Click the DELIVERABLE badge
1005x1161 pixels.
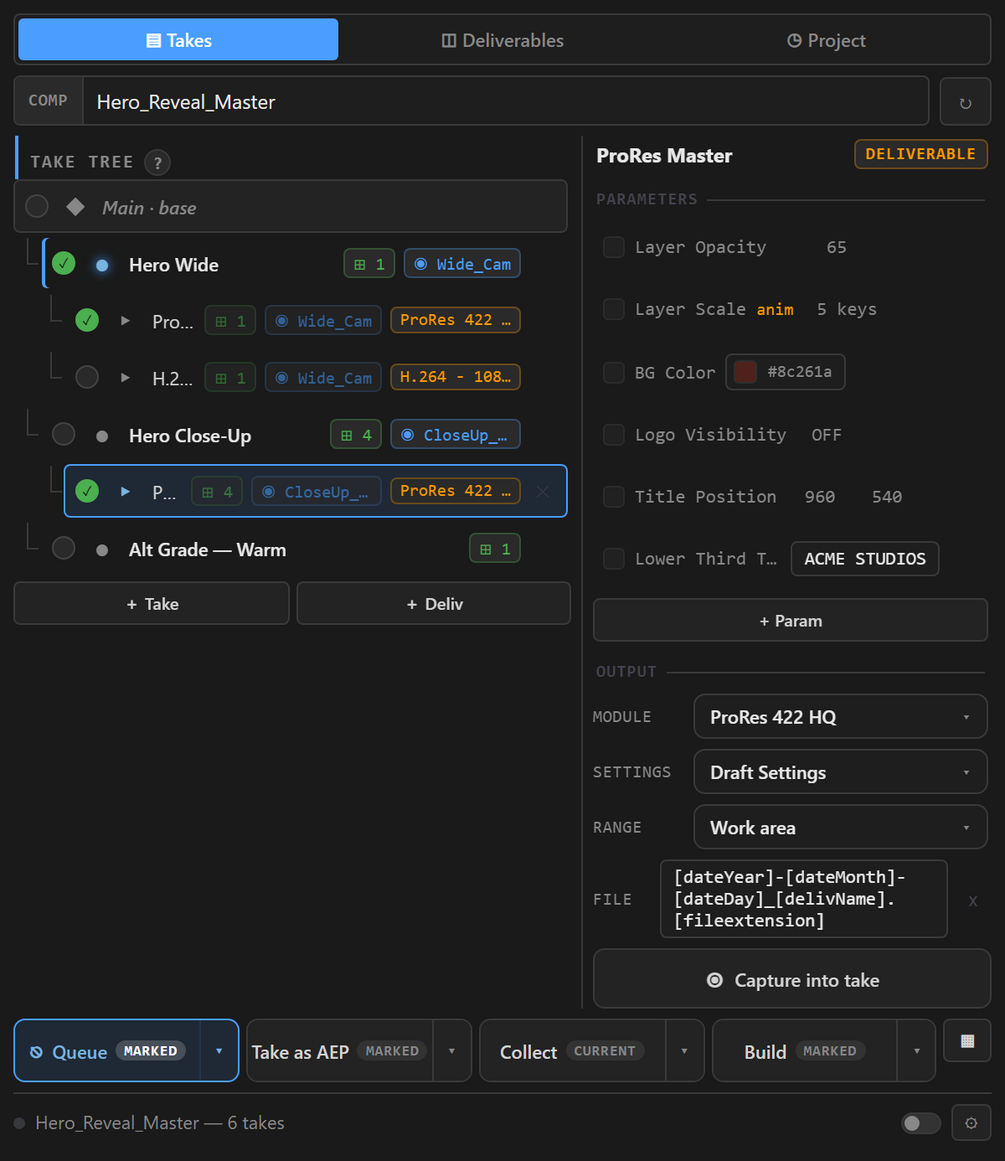pyautogui.click(x=921, y=154)
